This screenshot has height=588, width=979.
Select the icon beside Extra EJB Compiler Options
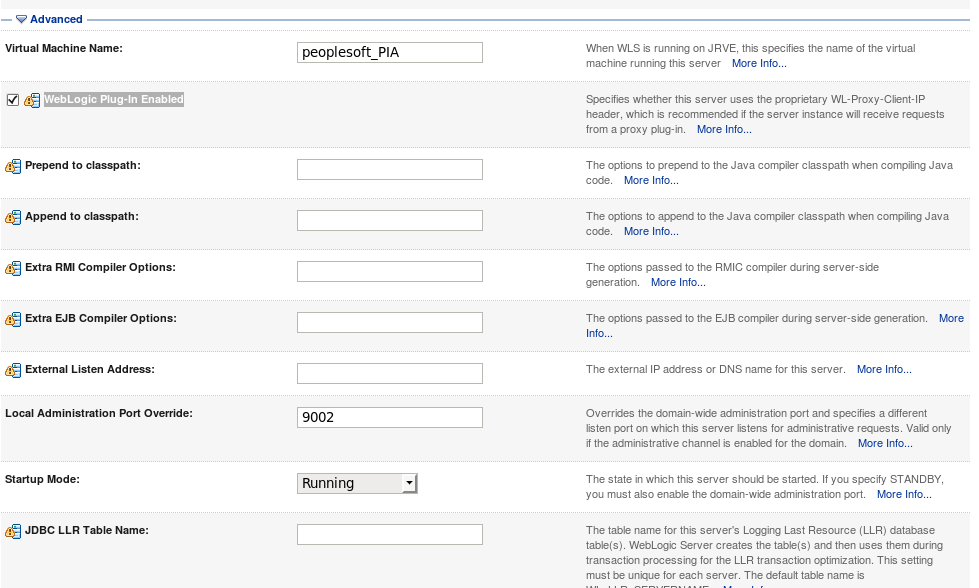[x=13, y=319]
